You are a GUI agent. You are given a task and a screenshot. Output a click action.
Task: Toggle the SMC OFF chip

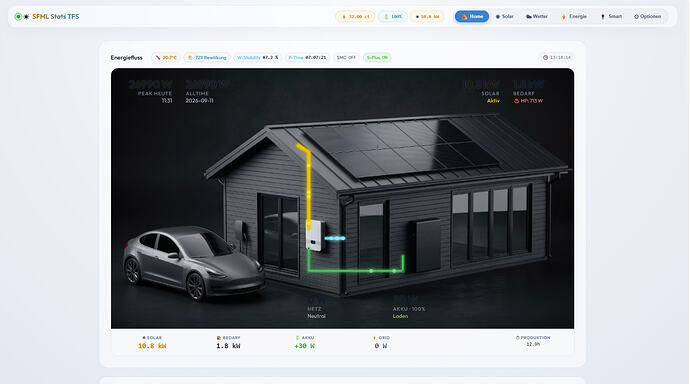click(x=346, y=58)
